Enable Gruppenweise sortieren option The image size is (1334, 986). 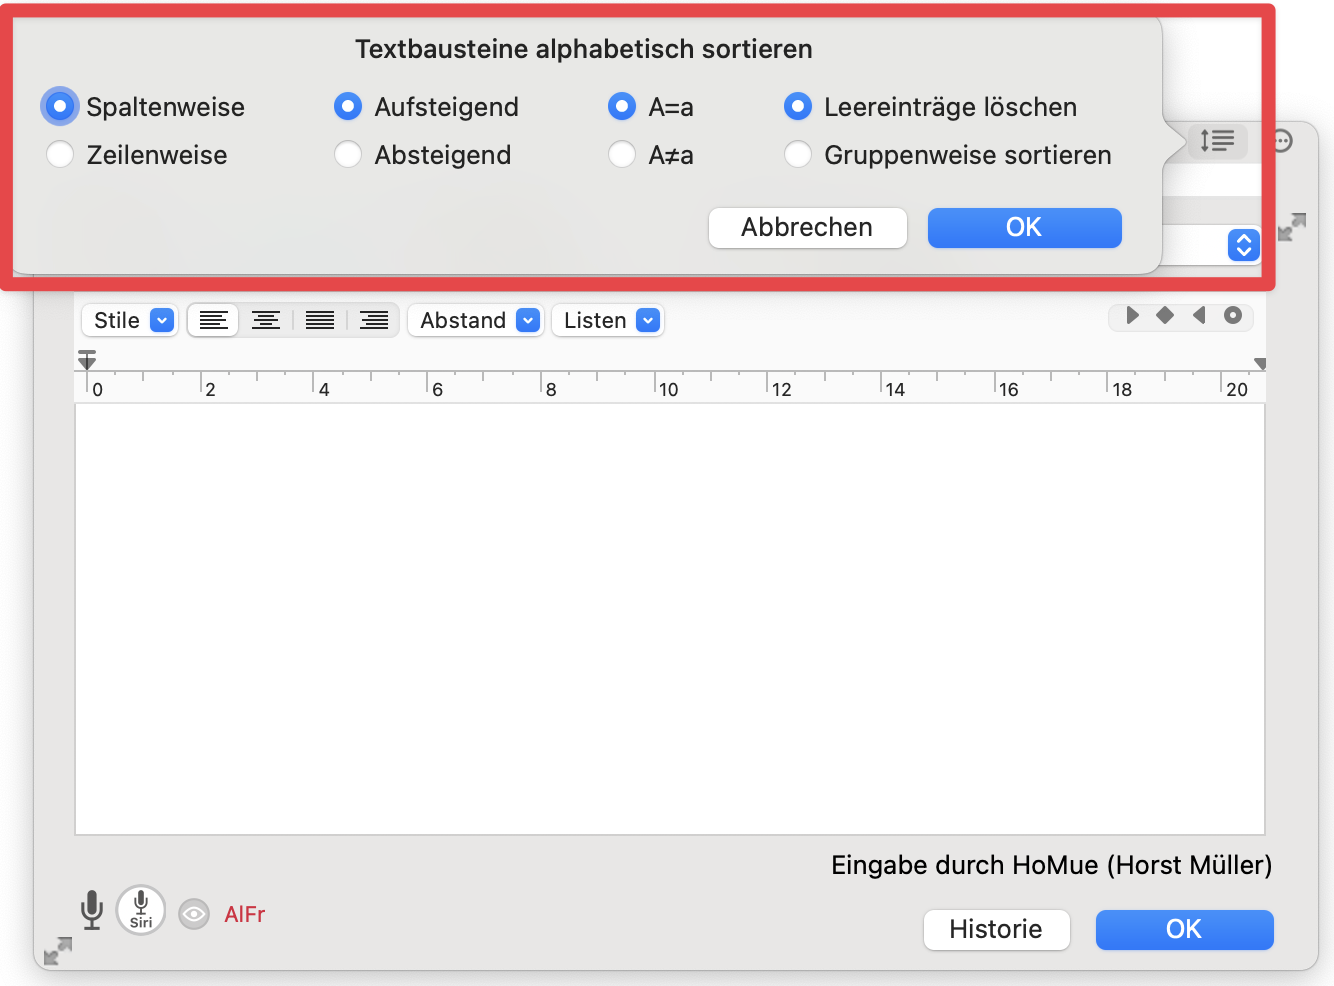798,154
